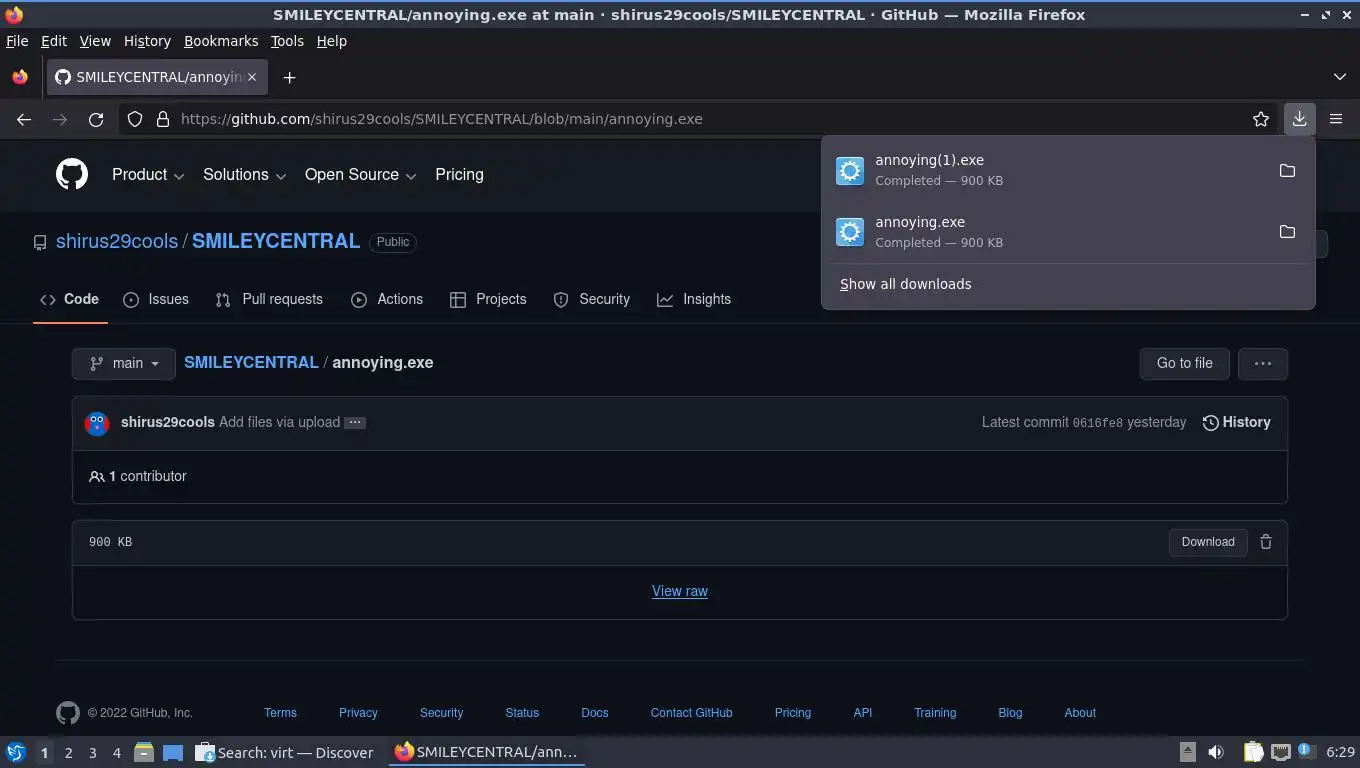1360x768 pixels.
Task: Open the View menu
Action: (95, 41)
